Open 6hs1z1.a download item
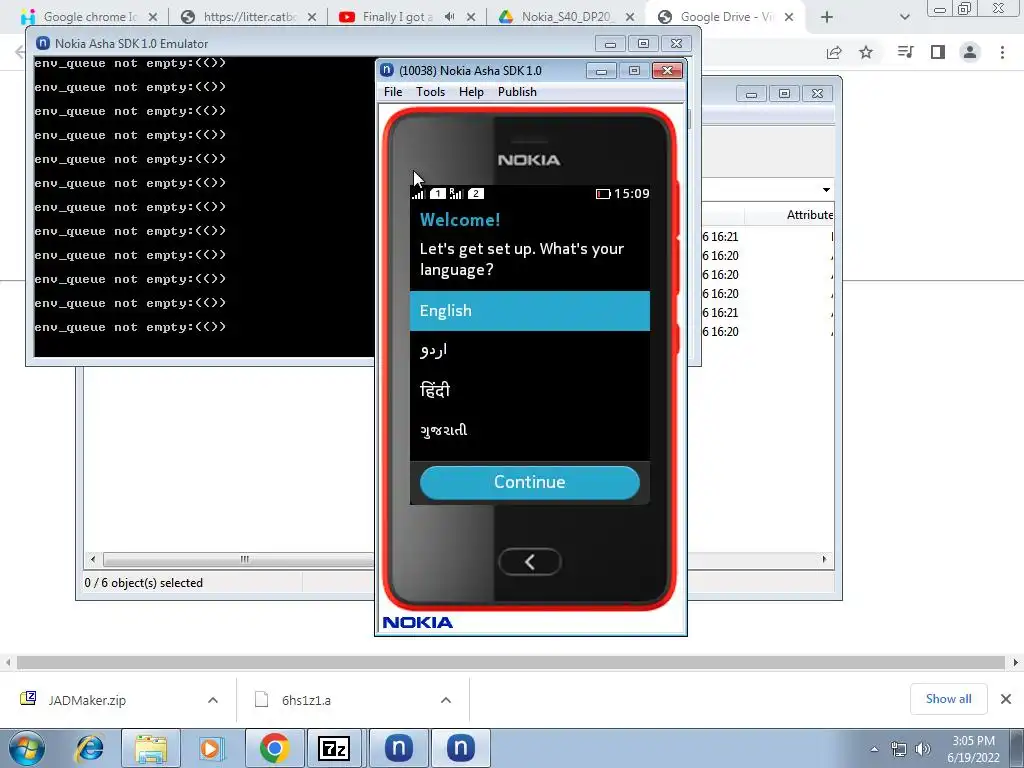The height and width of the screenshot is (768, 1024). (306, 700)
